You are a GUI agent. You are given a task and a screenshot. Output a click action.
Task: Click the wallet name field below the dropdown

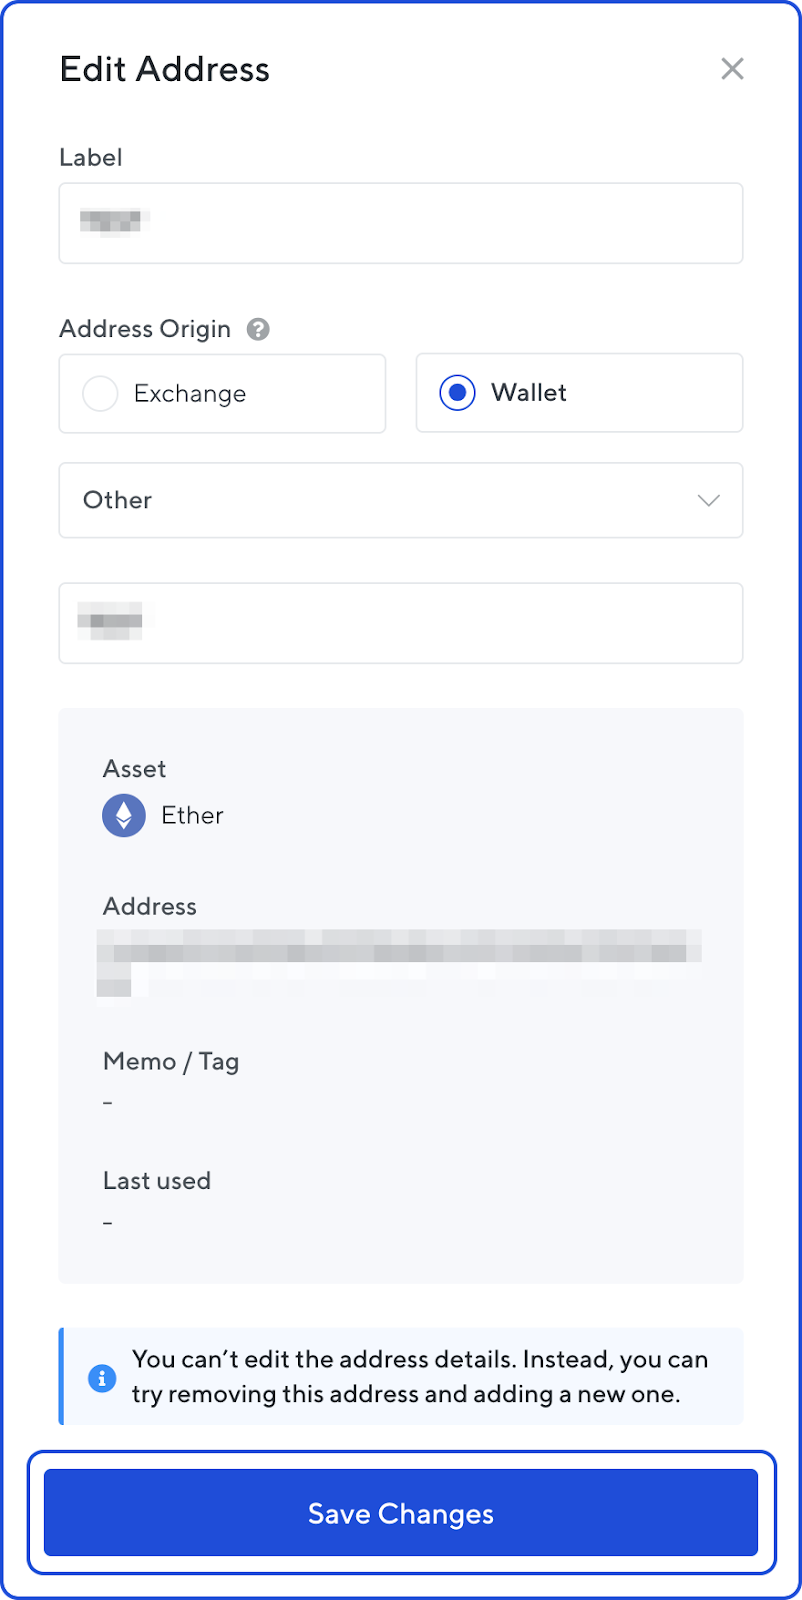[400, 623]
